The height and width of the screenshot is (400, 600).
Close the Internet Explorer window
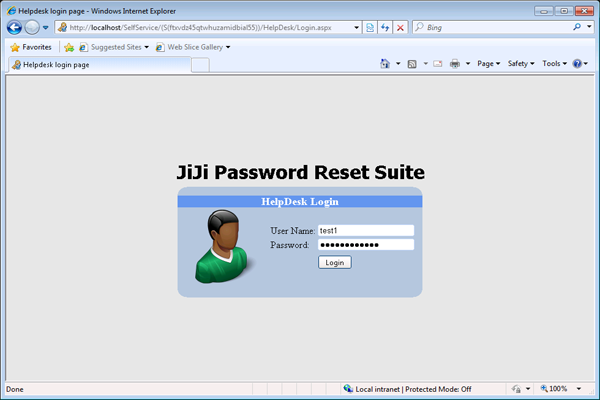[584, 11]
